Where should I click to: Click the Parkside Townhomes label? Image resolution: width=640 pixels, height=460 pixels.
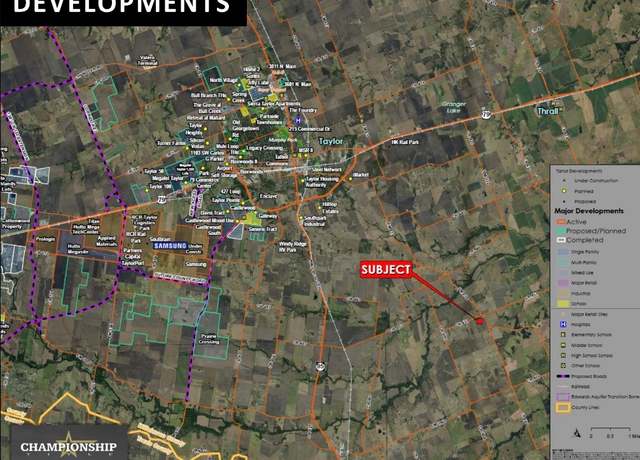(x=269, y=119)
